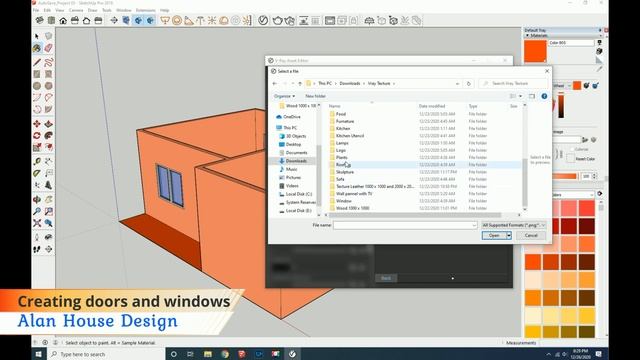Activate the Paint Bucket tool
Viewport: 640px width, 360px height.
[37, 48]
